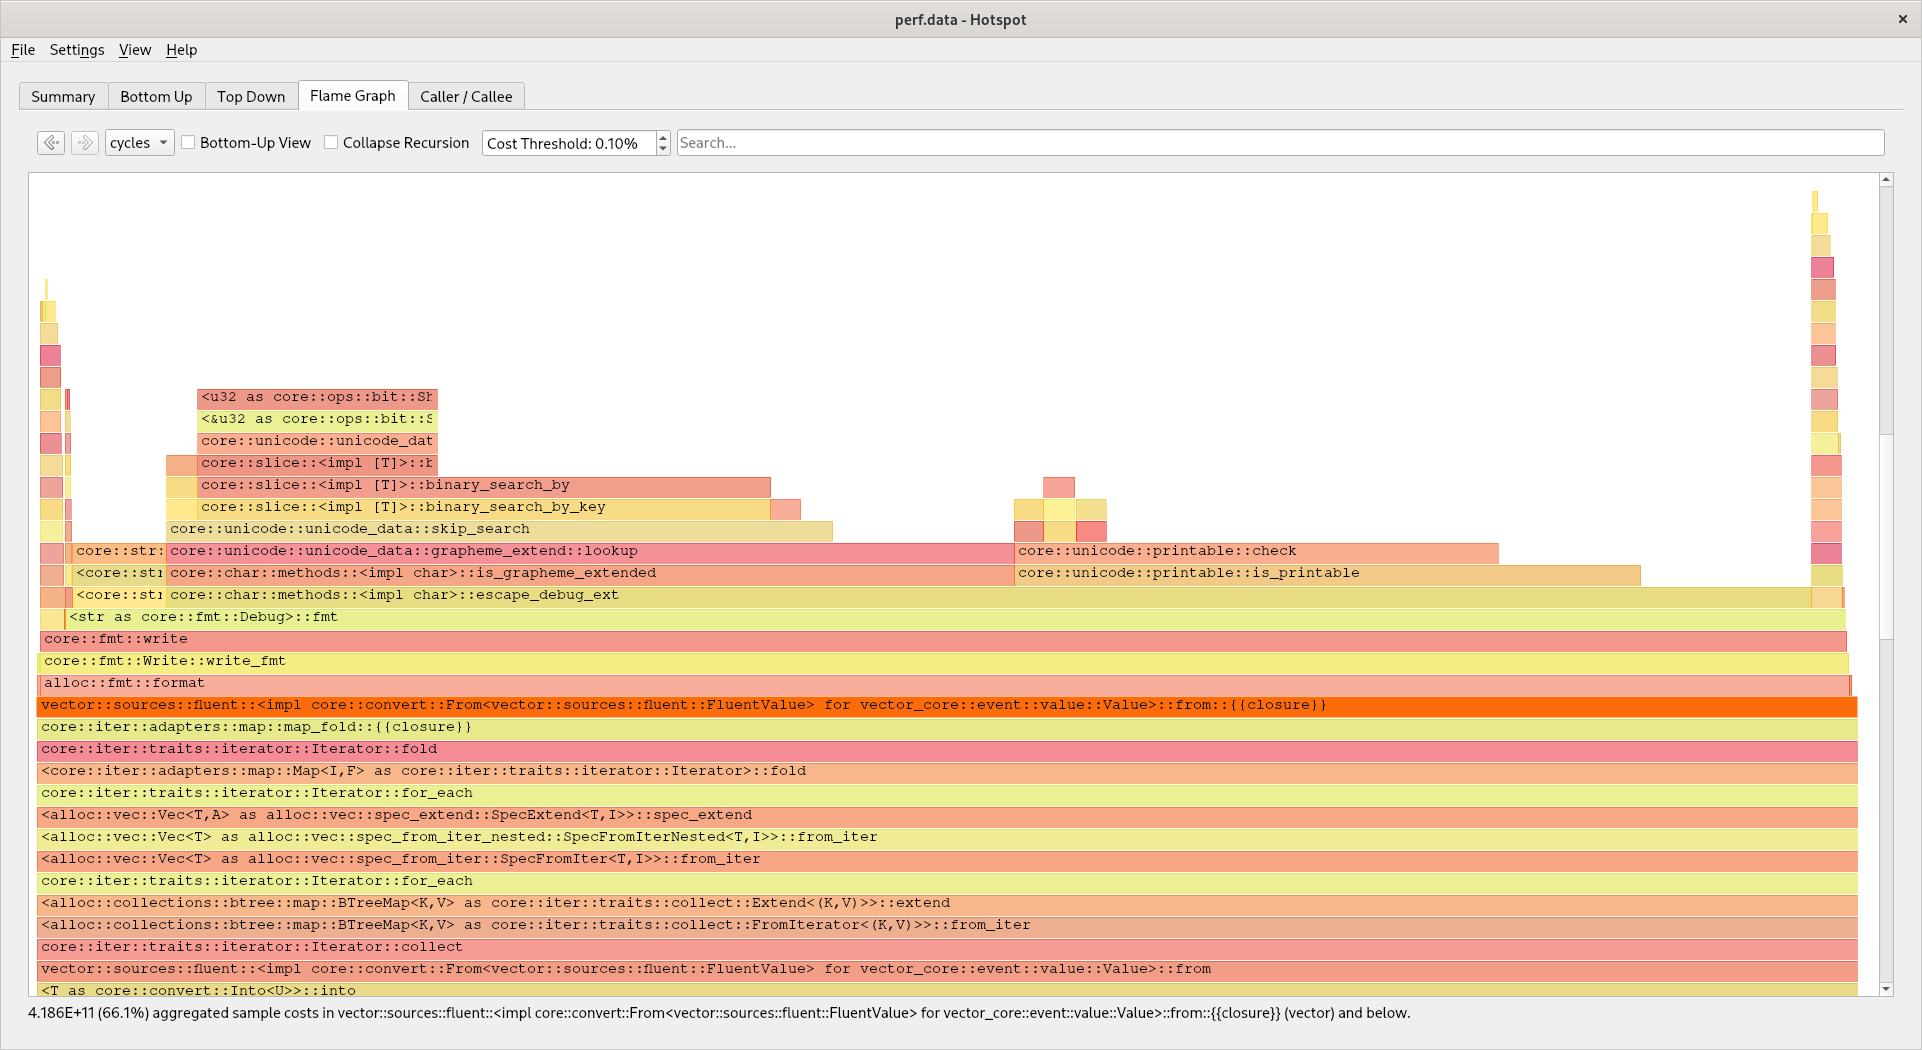Select the Flame Graph tab

[x=353, y=96]
